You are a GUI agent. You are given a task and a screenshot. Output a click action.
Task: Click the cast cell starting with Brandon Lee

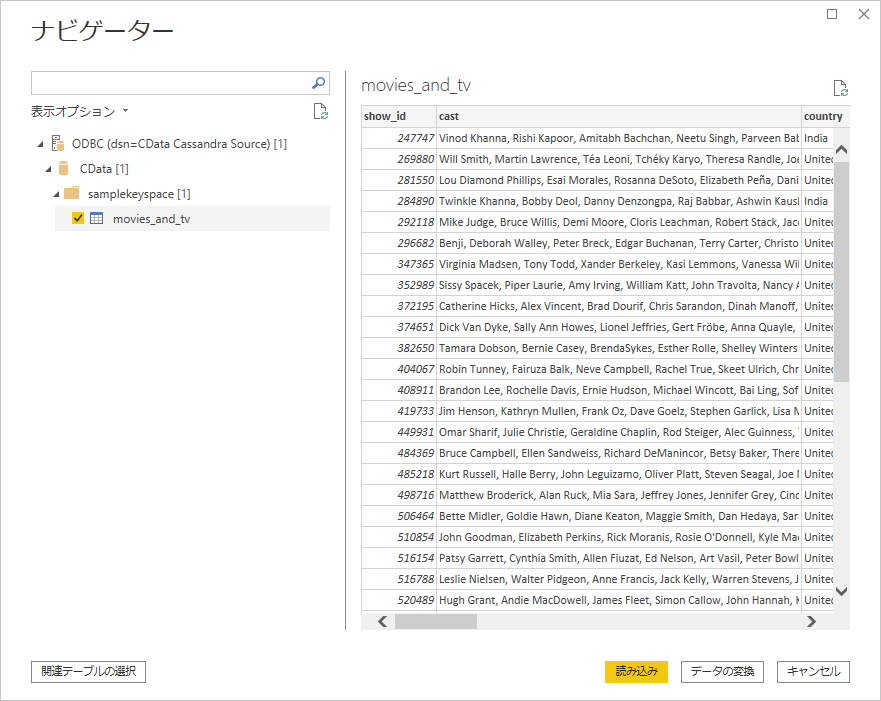619,390
